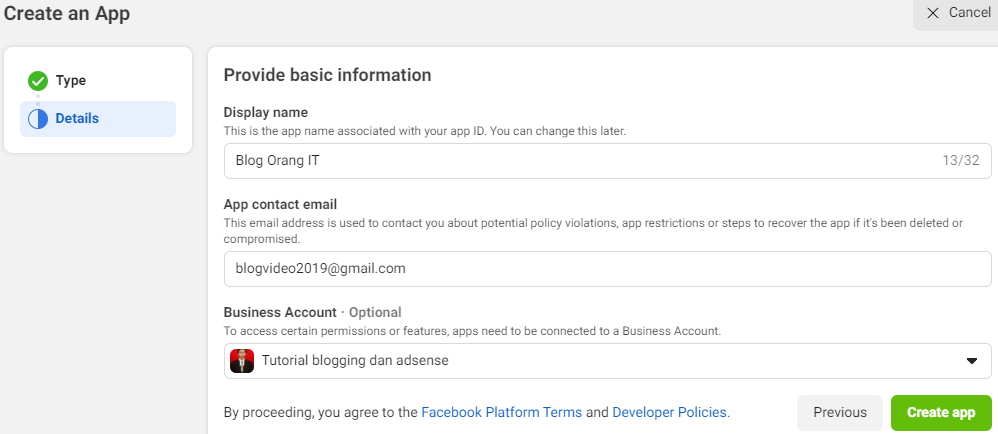Go to the Type step label
The width and height of the screenshot is (998, 434).
tap(71, 81)
